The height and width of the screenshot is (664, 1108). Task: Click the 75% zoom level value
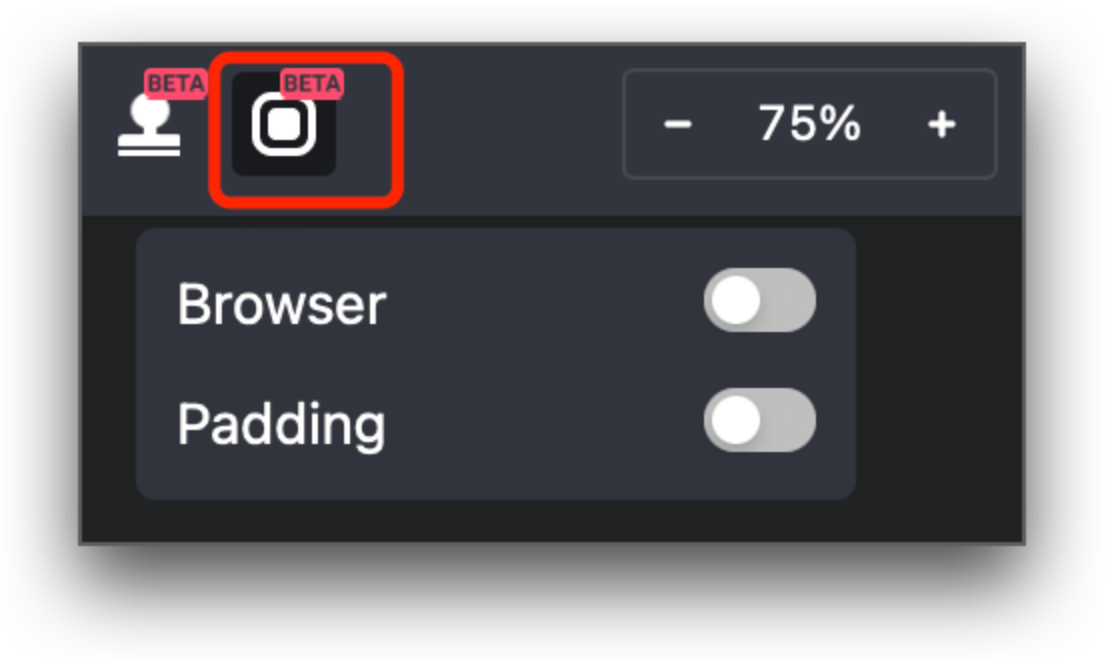coord(810,124)
